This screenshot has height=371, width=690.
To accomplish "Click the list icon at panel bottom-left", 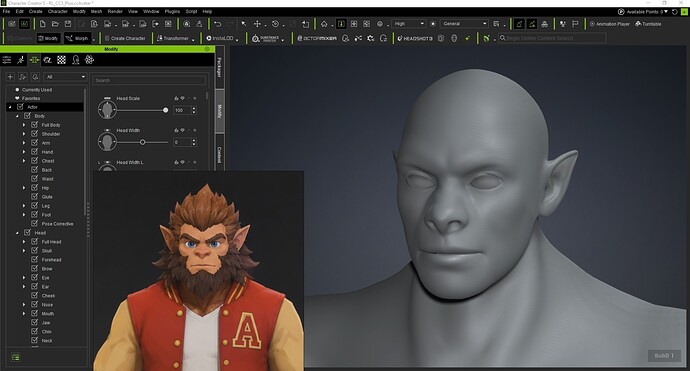I will 15,357.
